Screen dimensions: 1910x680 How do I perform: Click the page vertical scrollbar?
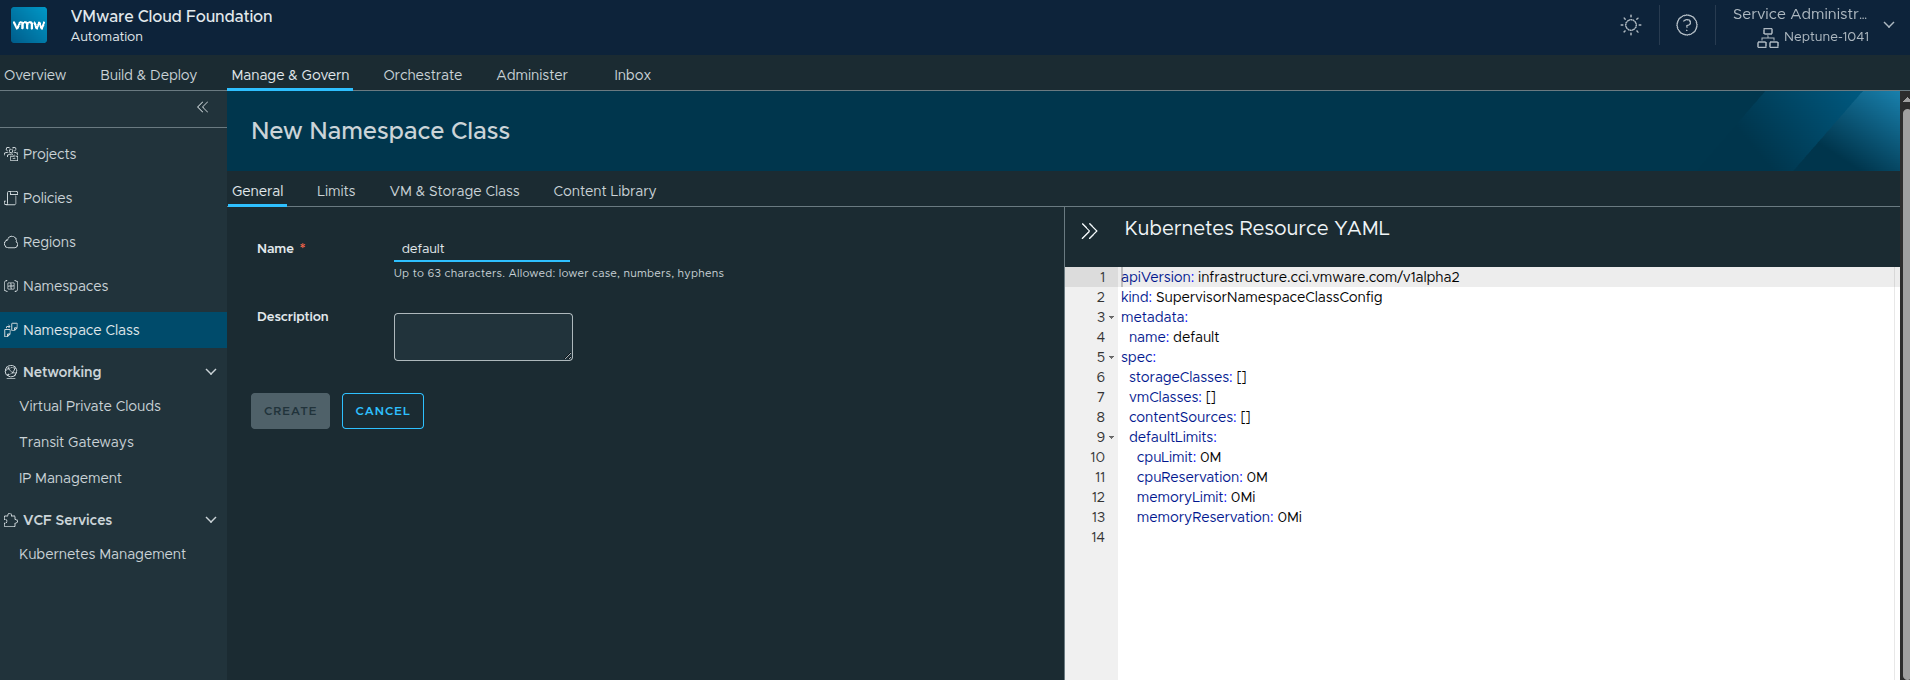[x=1904, y=400]
